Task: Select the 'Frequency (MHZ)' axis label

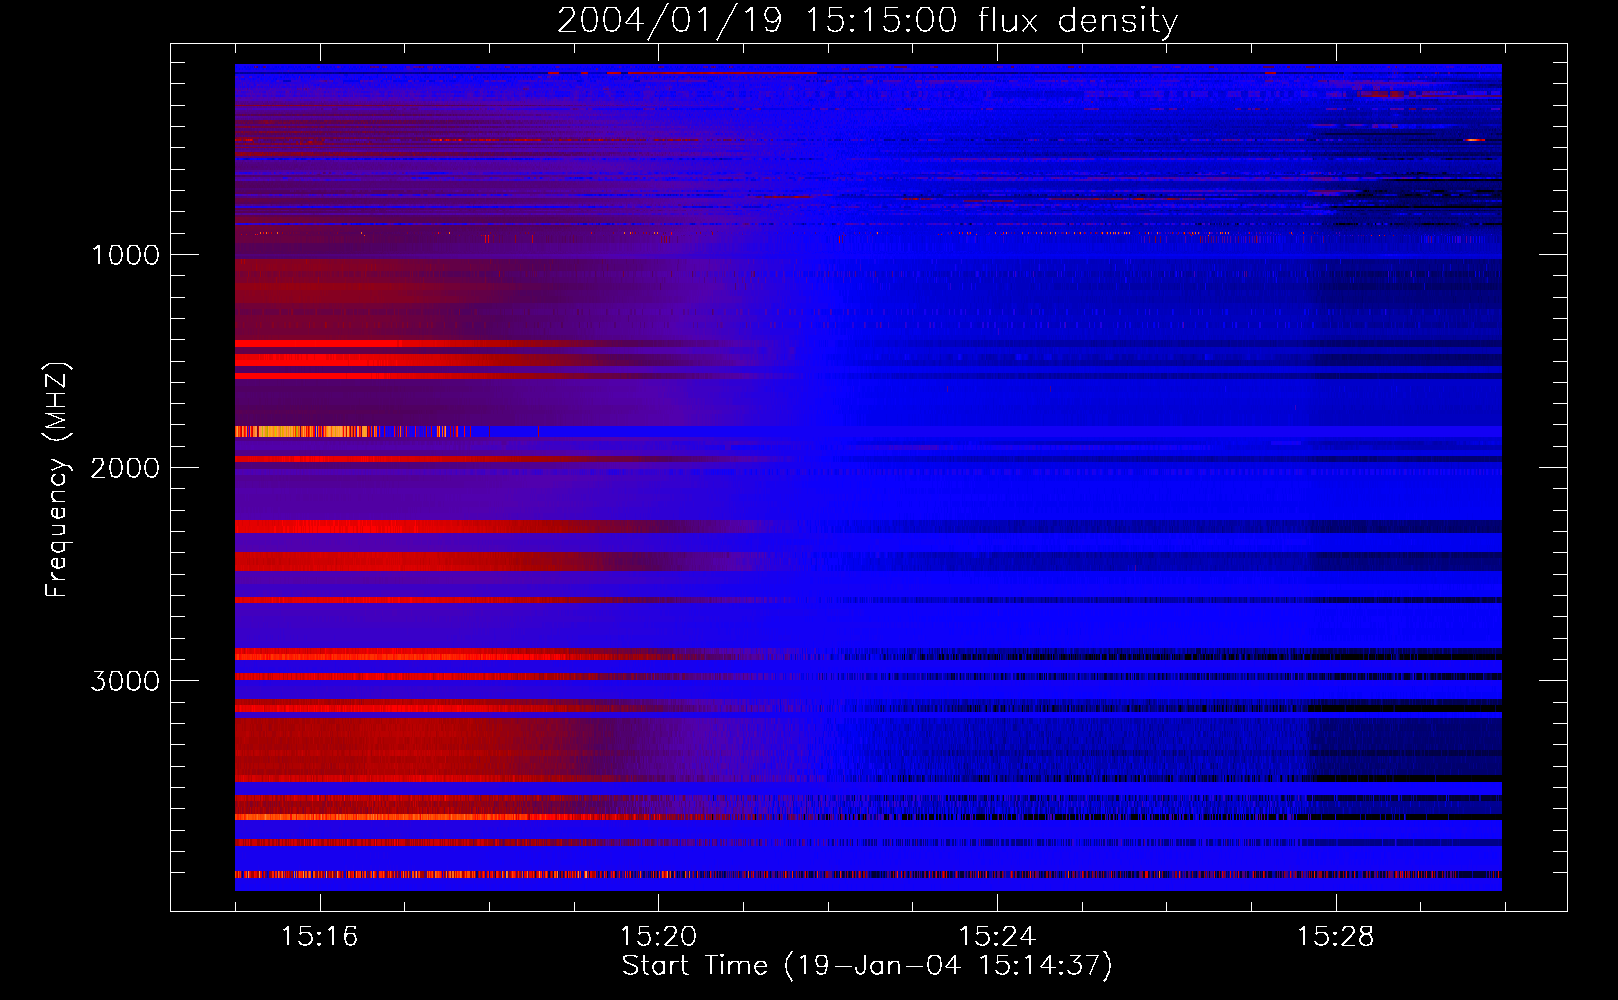Action: [x=58, y=480]
